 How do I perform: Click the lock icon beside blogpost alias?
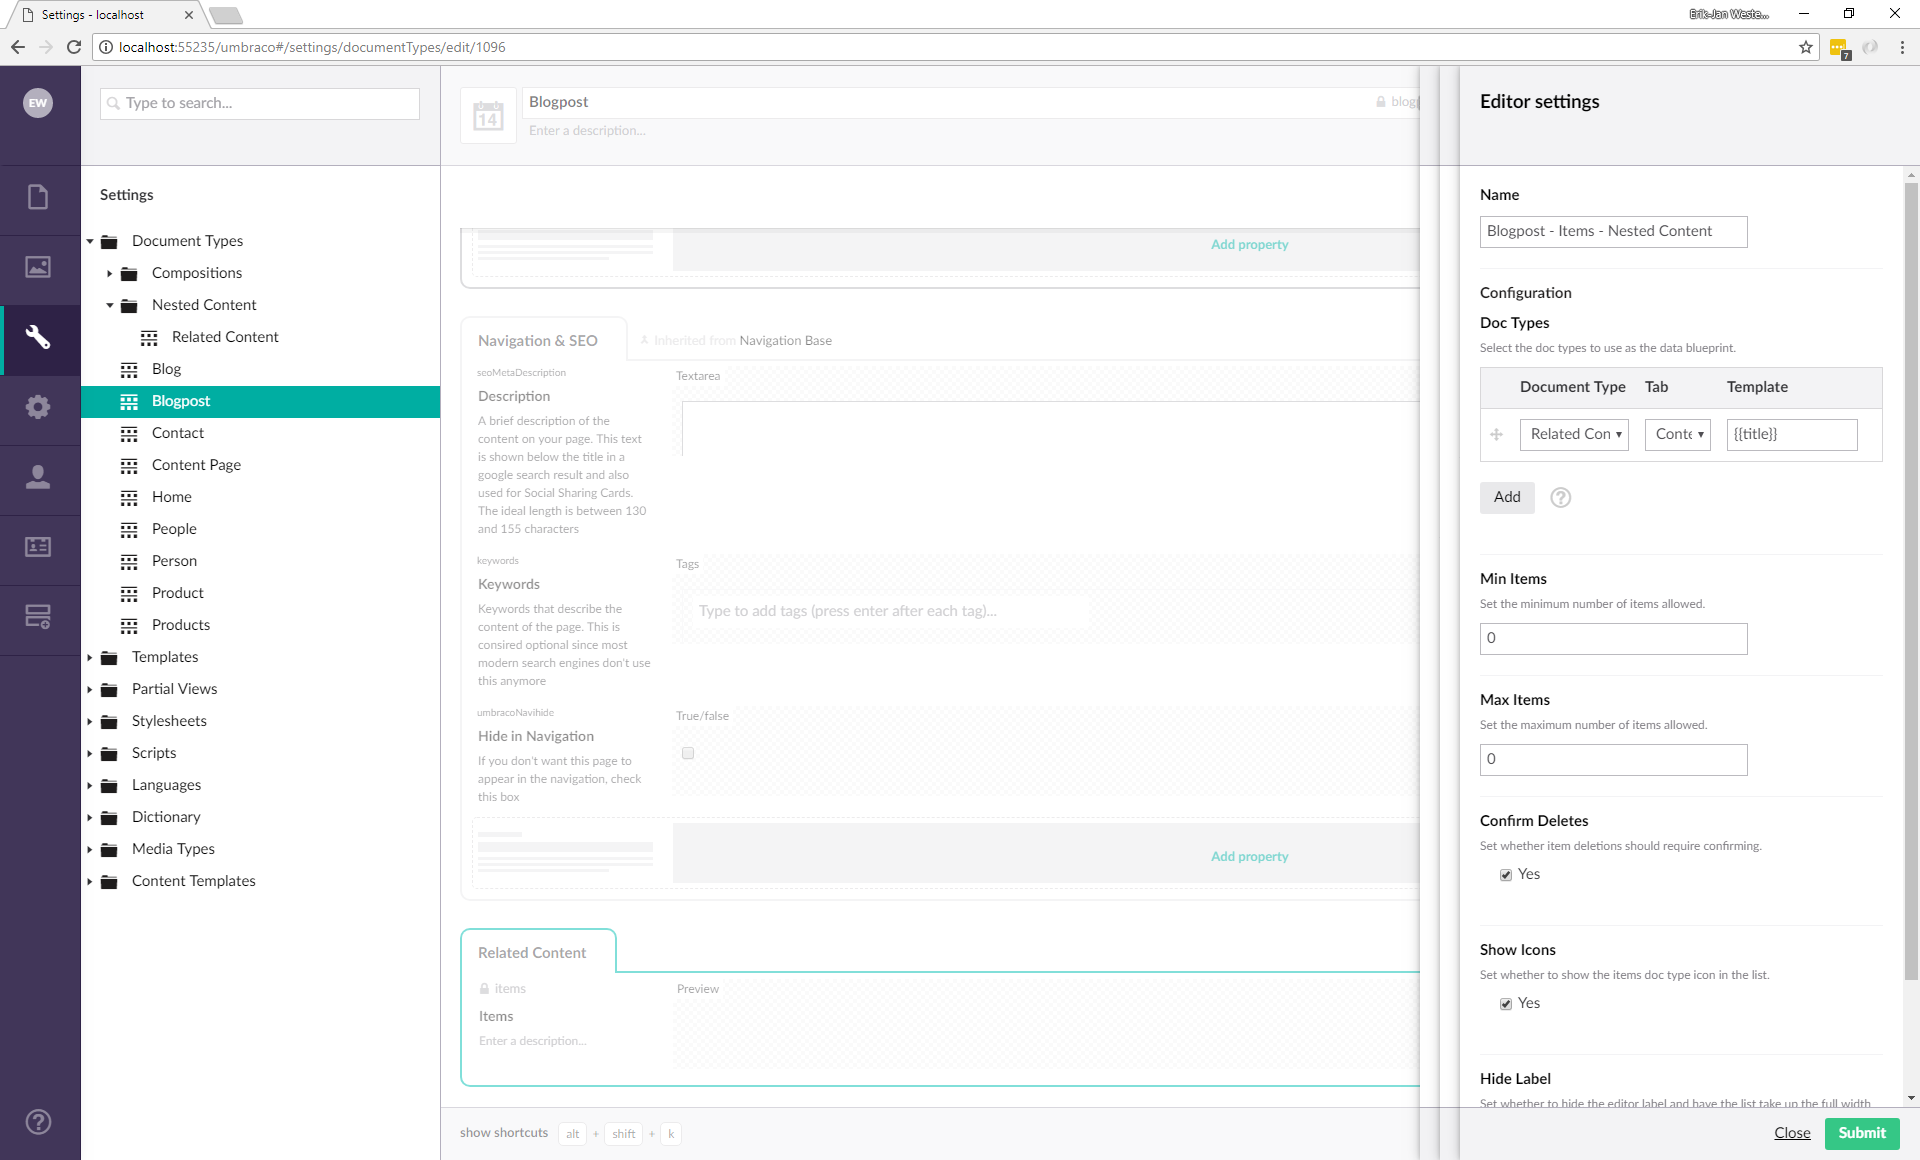[x=1381, y=102]
